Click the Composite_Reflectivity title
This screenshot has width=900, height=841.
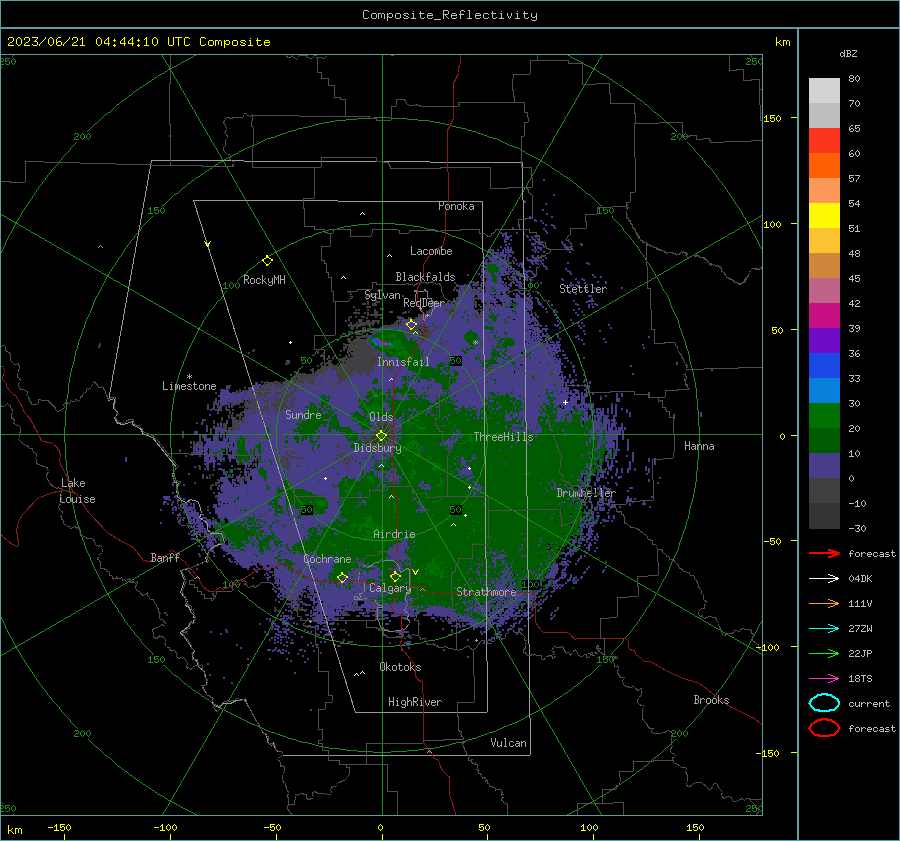coord(450,15)
